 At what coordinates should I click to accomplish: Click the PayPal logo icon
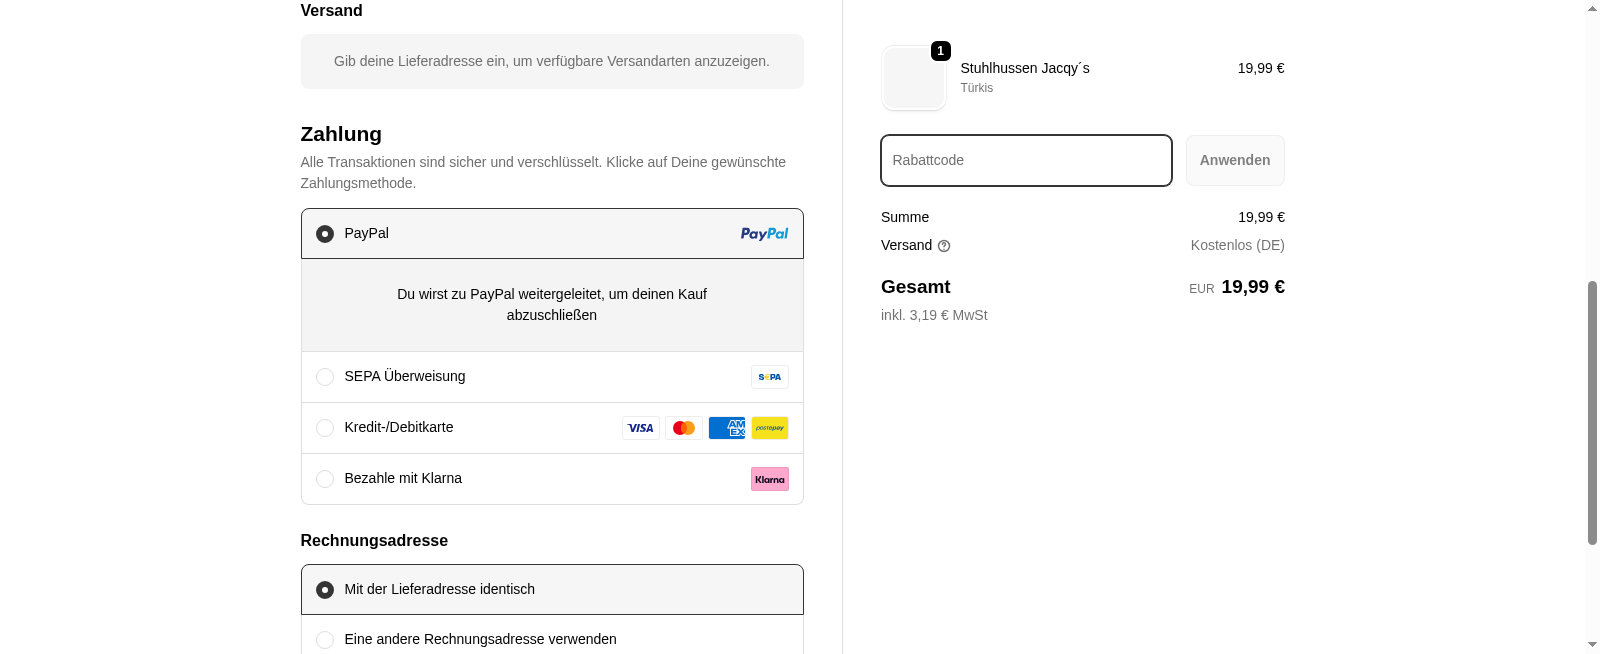764,233
